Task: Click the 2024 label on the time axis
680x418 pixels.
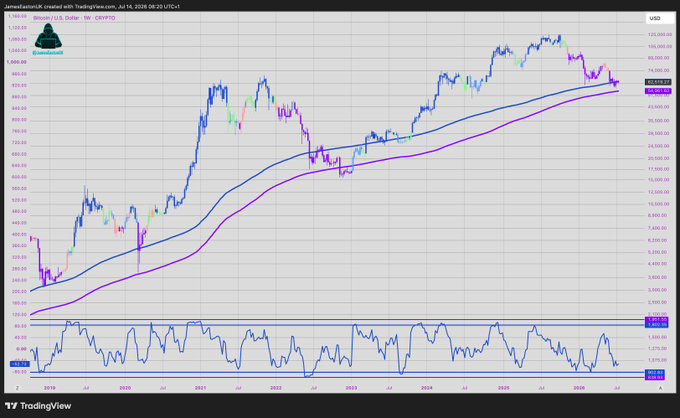Action: [x=427, y=388]
